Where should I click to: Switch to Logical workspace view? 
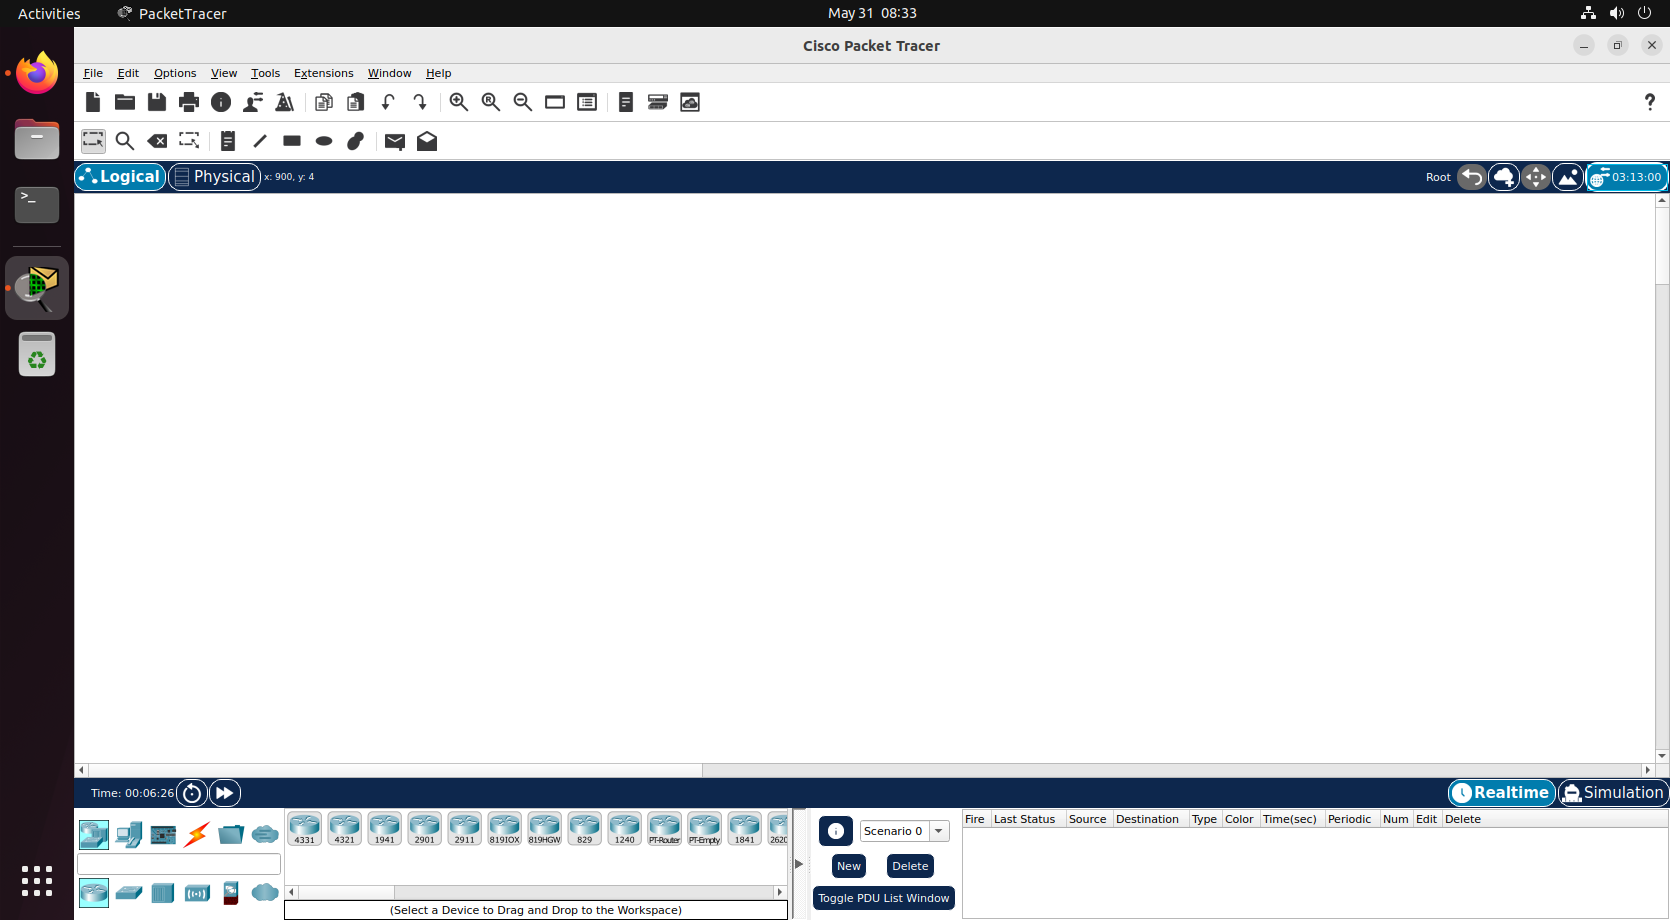120,177
